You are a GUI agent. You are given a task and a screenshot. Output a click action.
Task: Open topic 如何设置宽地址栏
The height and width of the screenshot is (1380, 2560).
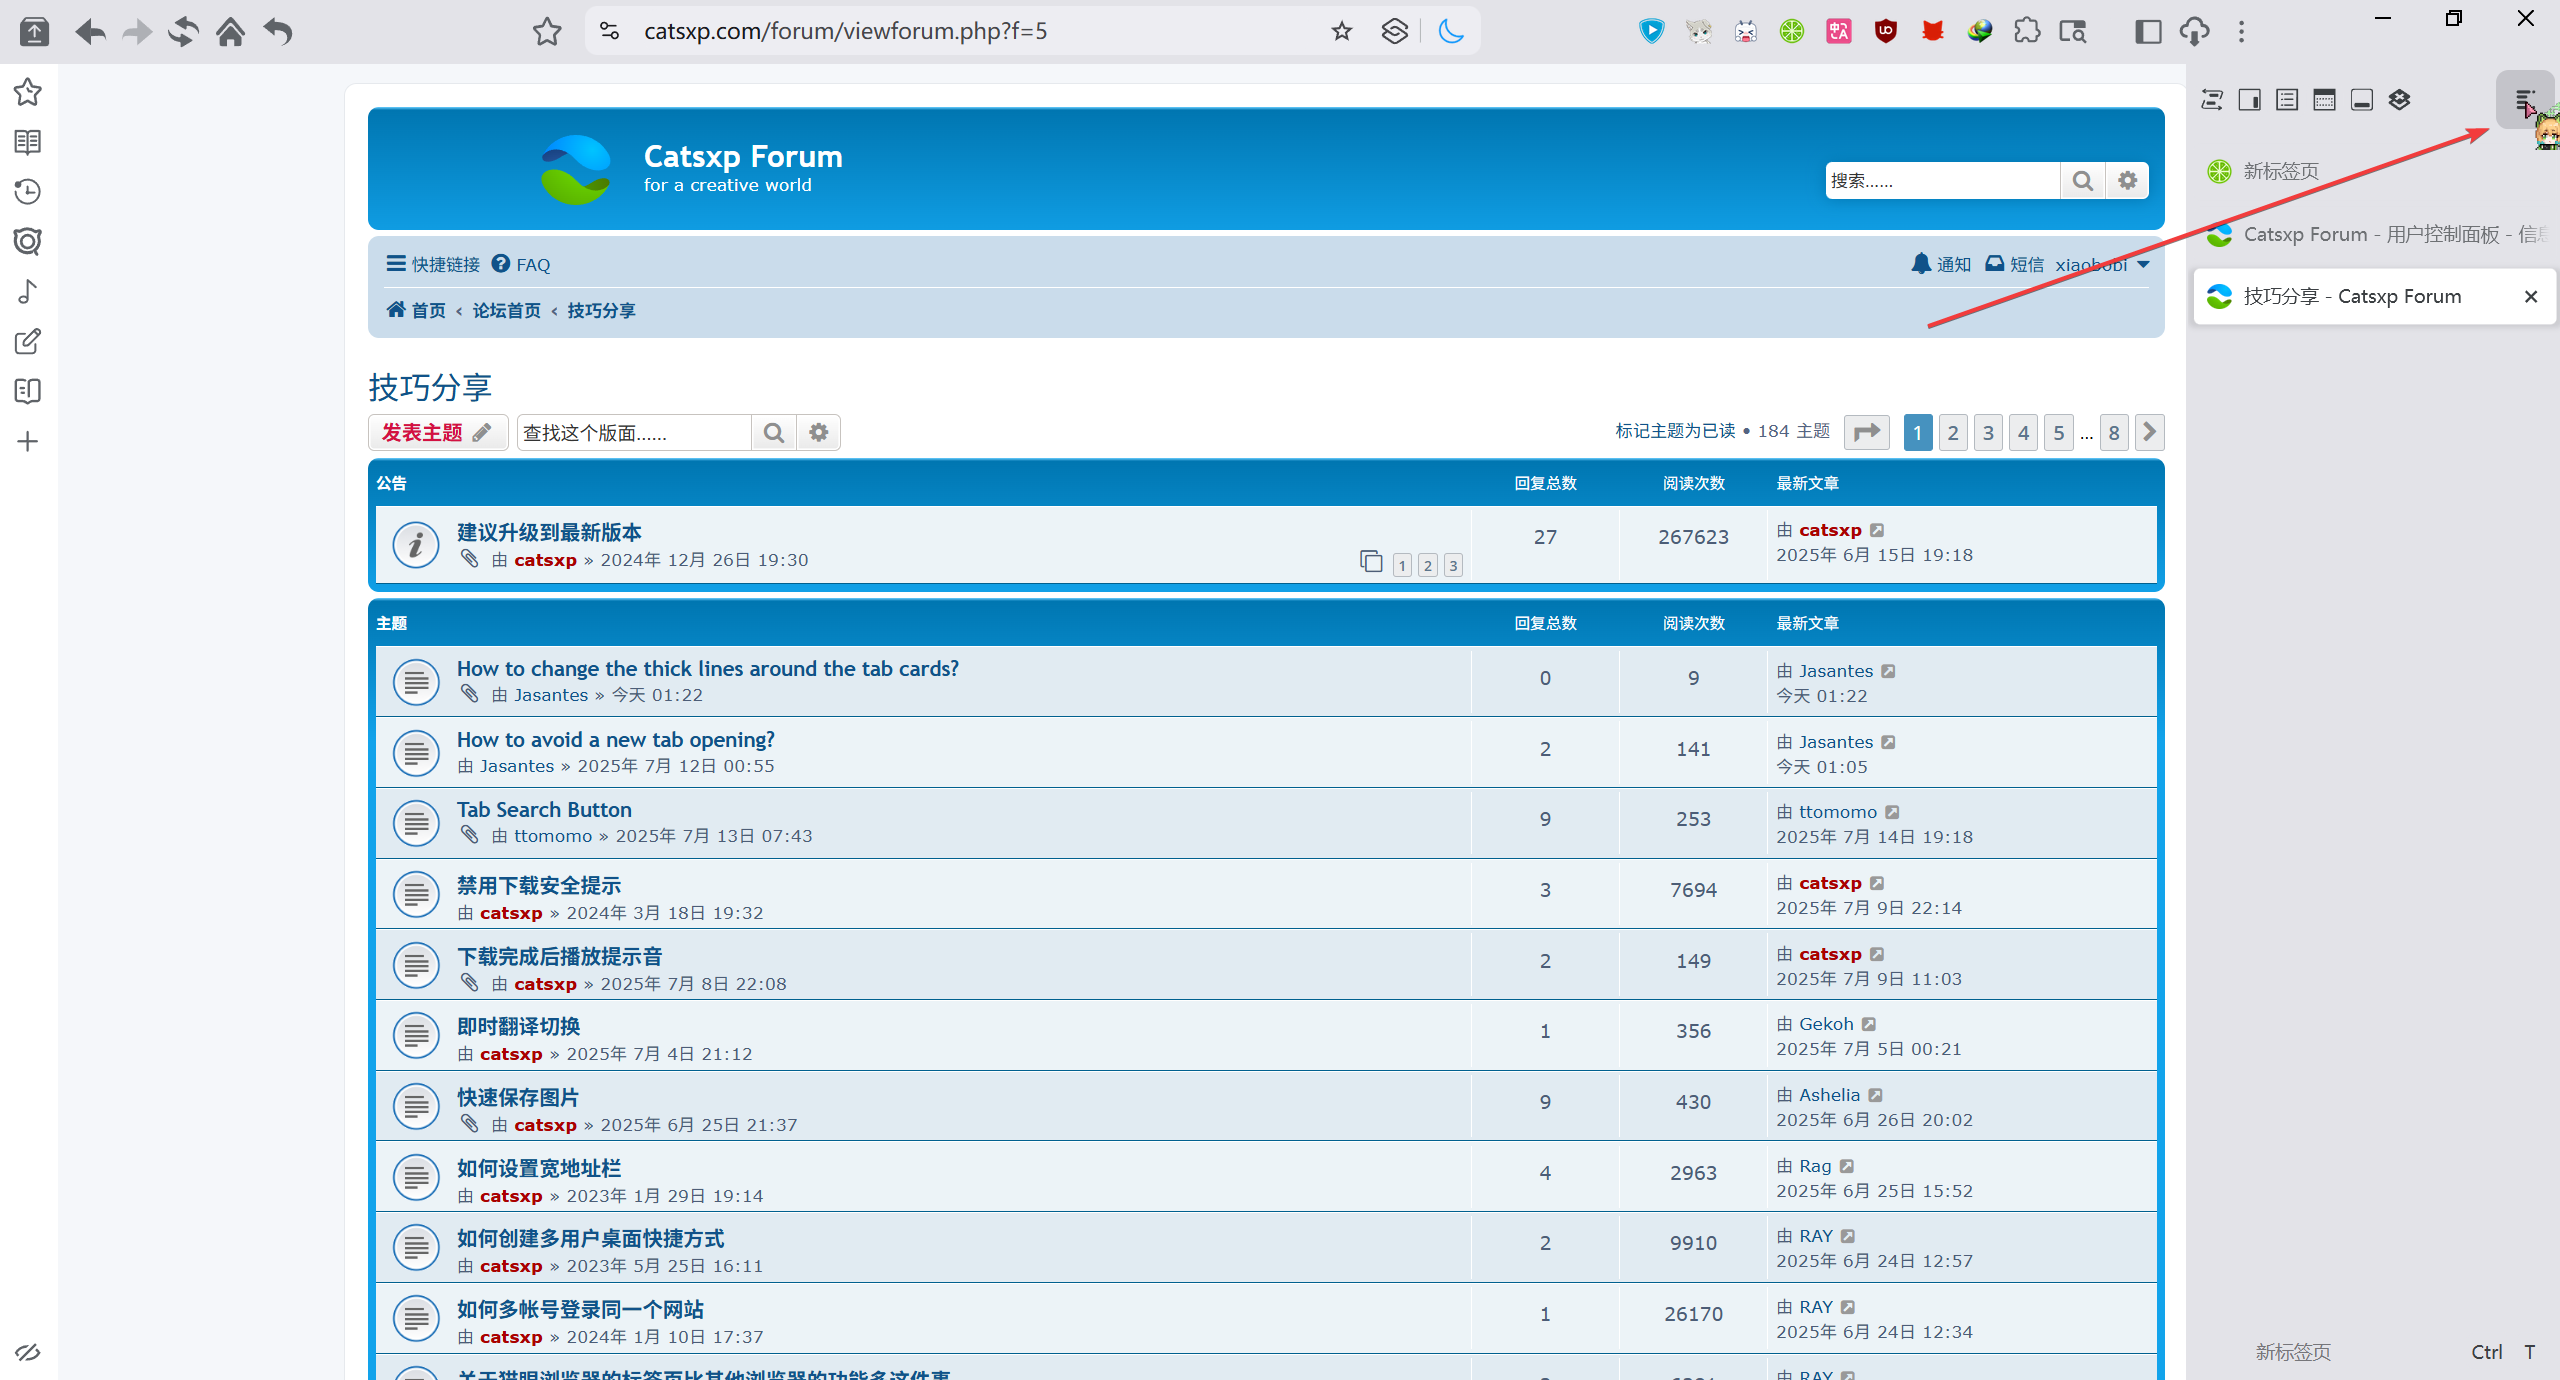click(x=539, y=1168)
